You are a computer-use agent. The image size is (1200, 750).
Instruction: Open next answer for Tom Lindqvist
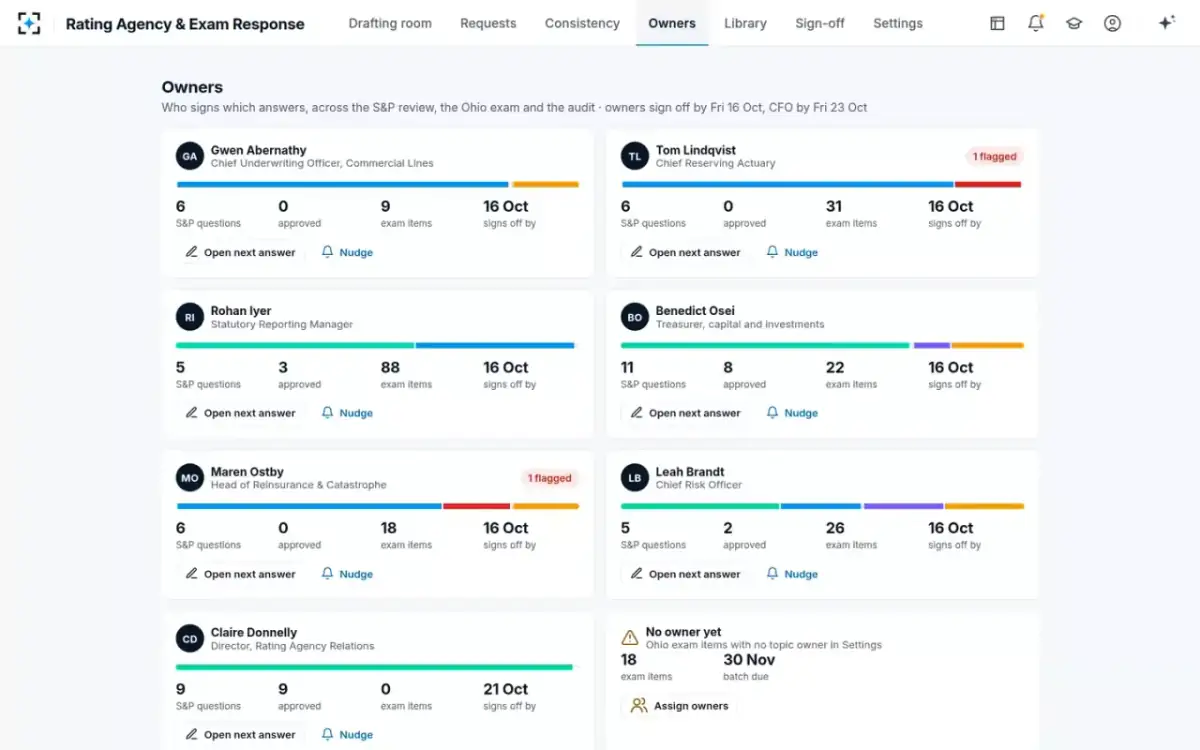pyautogui.click(x=685, y=253)
